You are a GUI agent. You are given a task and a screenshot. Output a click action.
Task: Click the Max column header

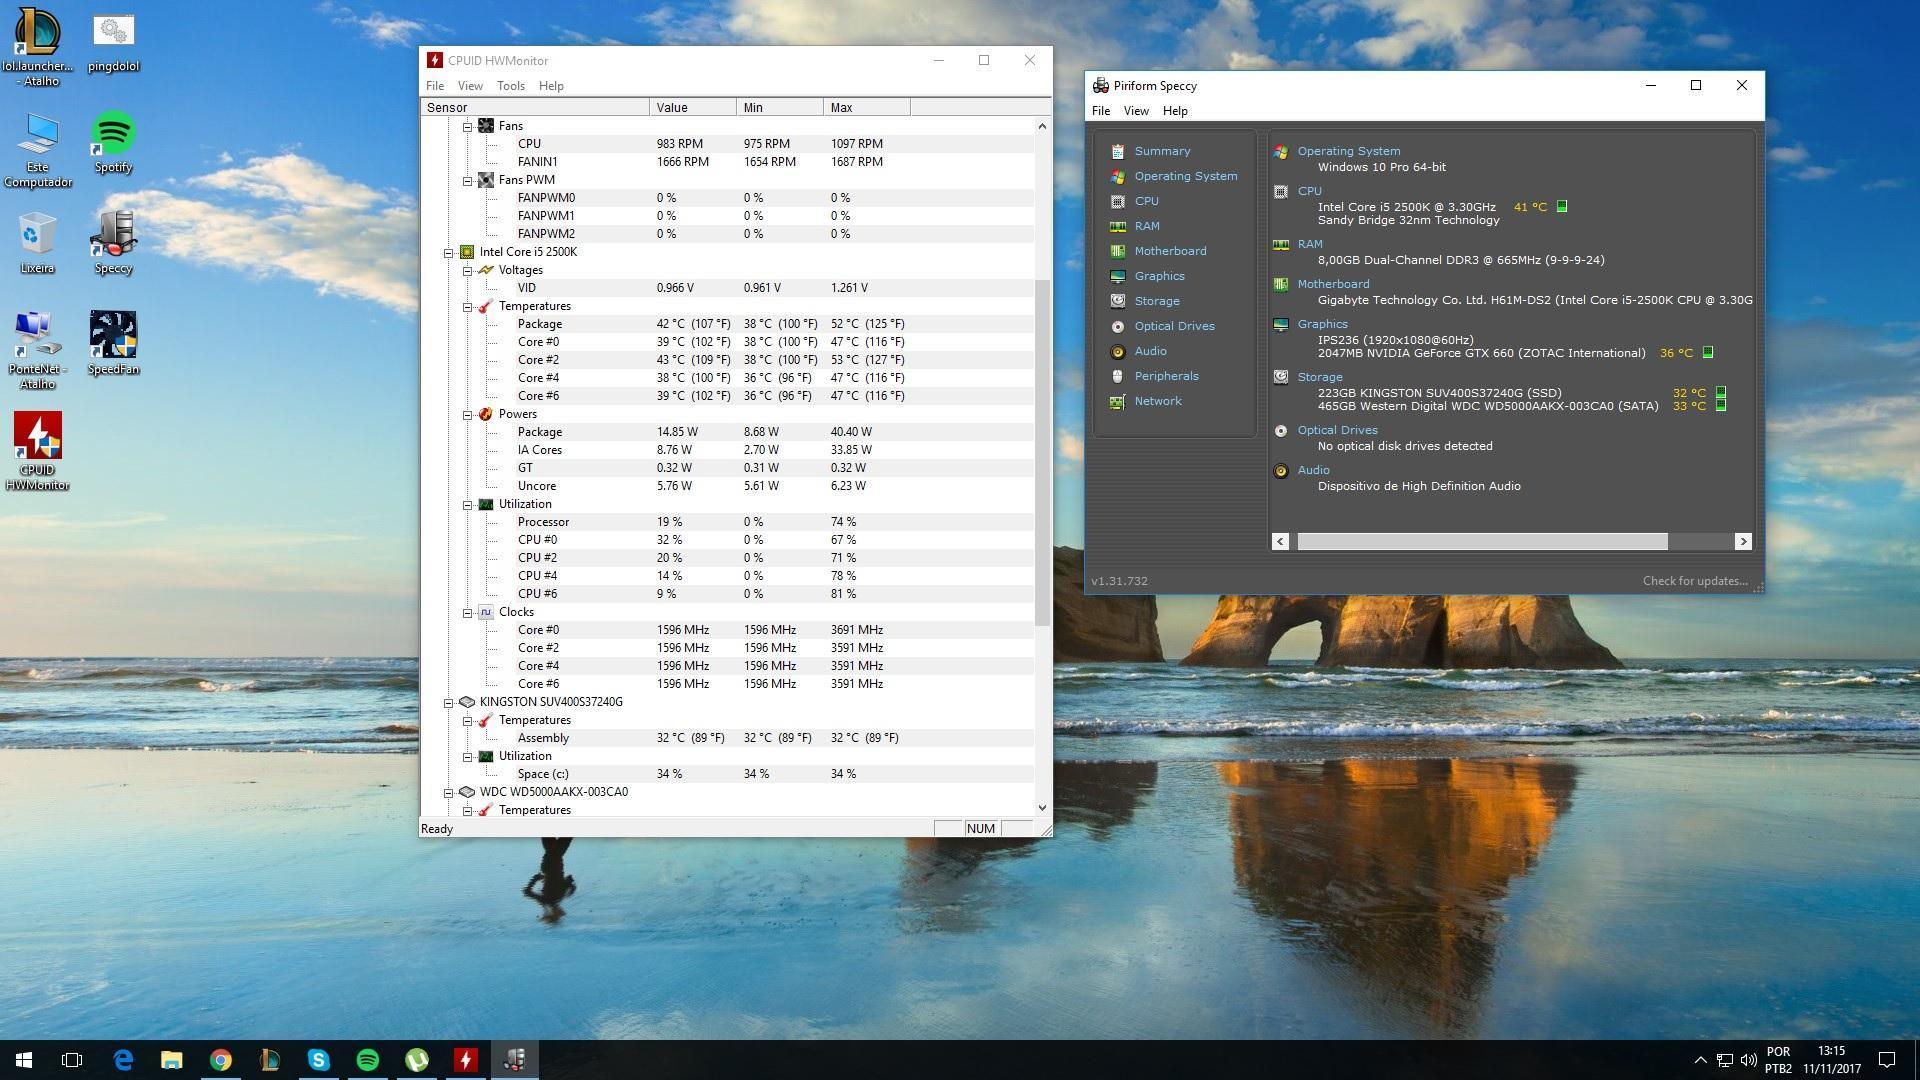(x=867, y=107)
